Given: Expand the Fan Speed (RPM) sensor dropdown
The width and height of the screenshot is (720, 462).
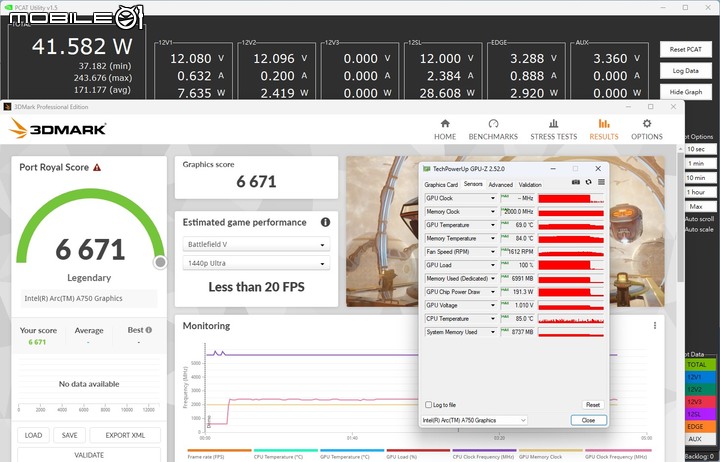Looking at the screenshot, I should 493,252.
